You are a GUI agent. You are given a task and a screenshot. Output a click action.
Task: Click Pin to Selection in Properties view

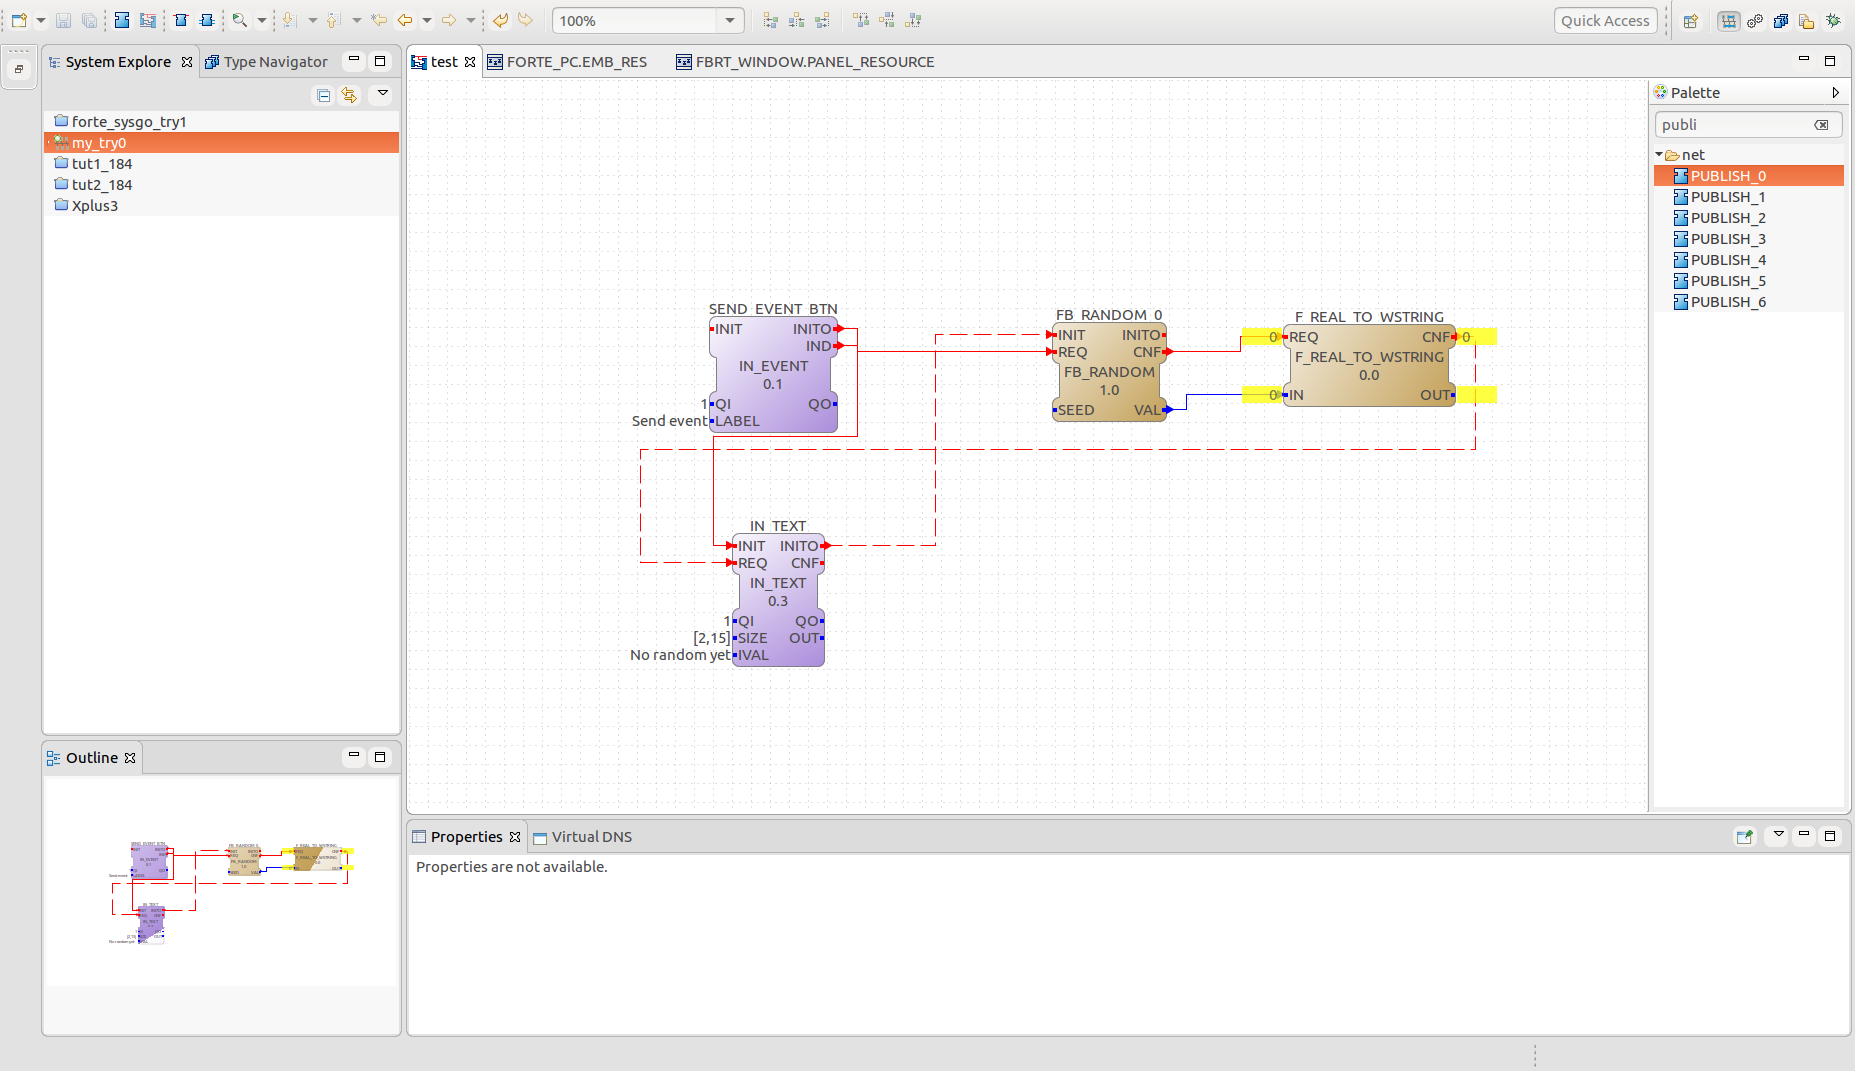click(x=1744, y=836)
